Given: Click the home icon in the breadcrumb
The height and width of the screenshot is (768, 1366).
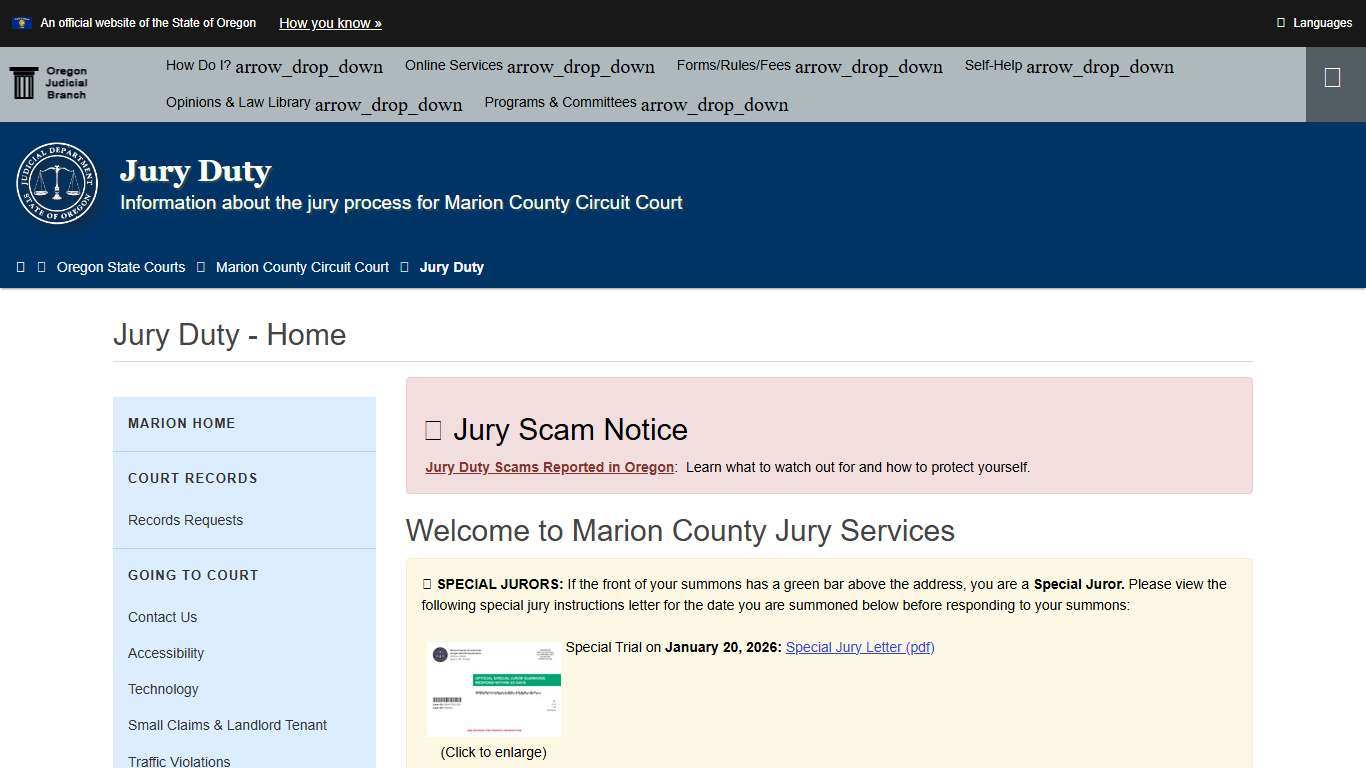Looking at the screenshot, I should tap(21, 266).
